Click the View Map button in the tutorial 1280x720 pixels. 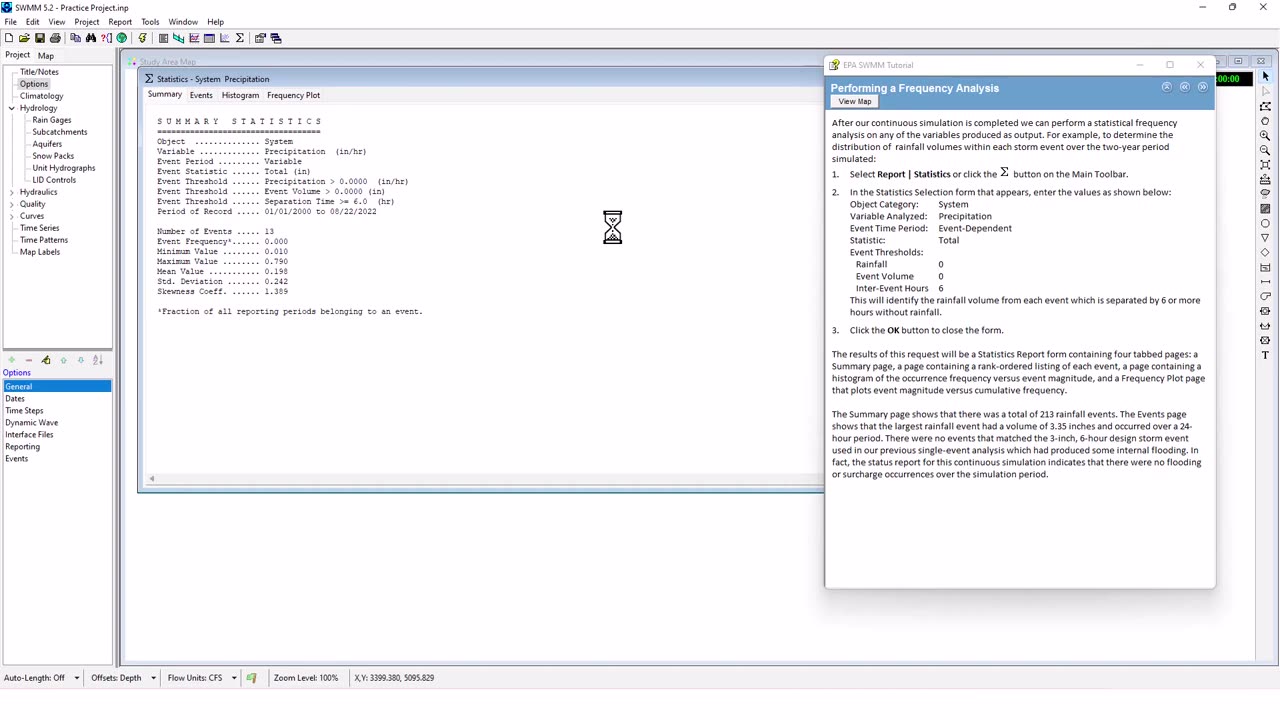854,101
